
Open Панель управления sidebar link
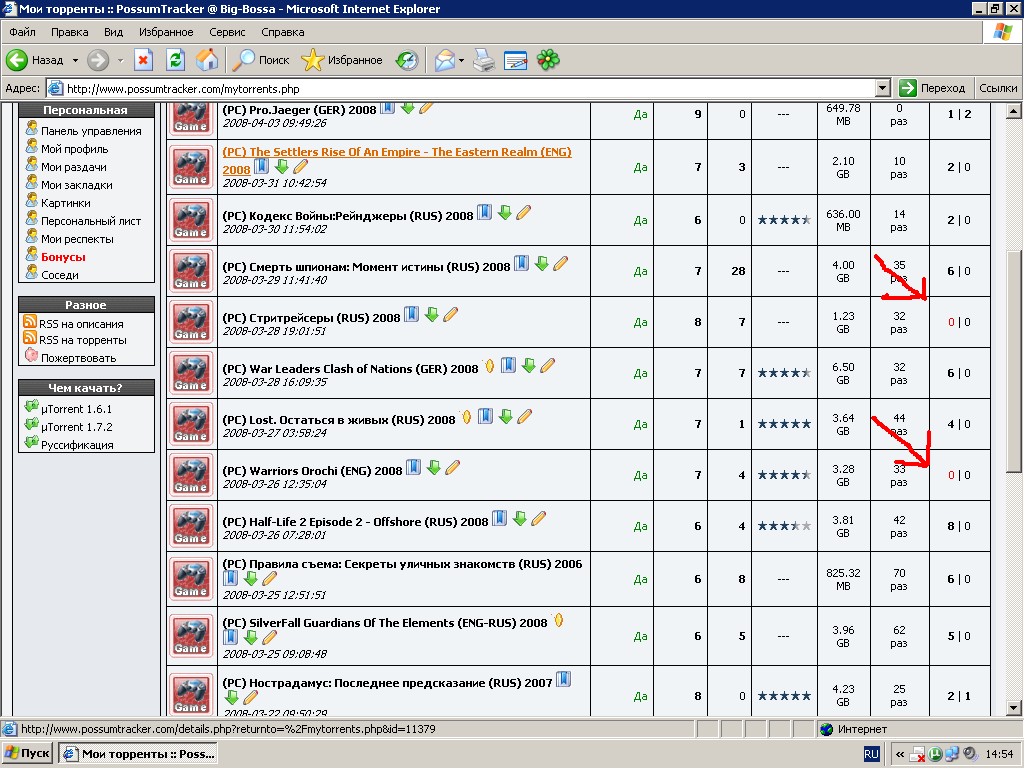91,131
